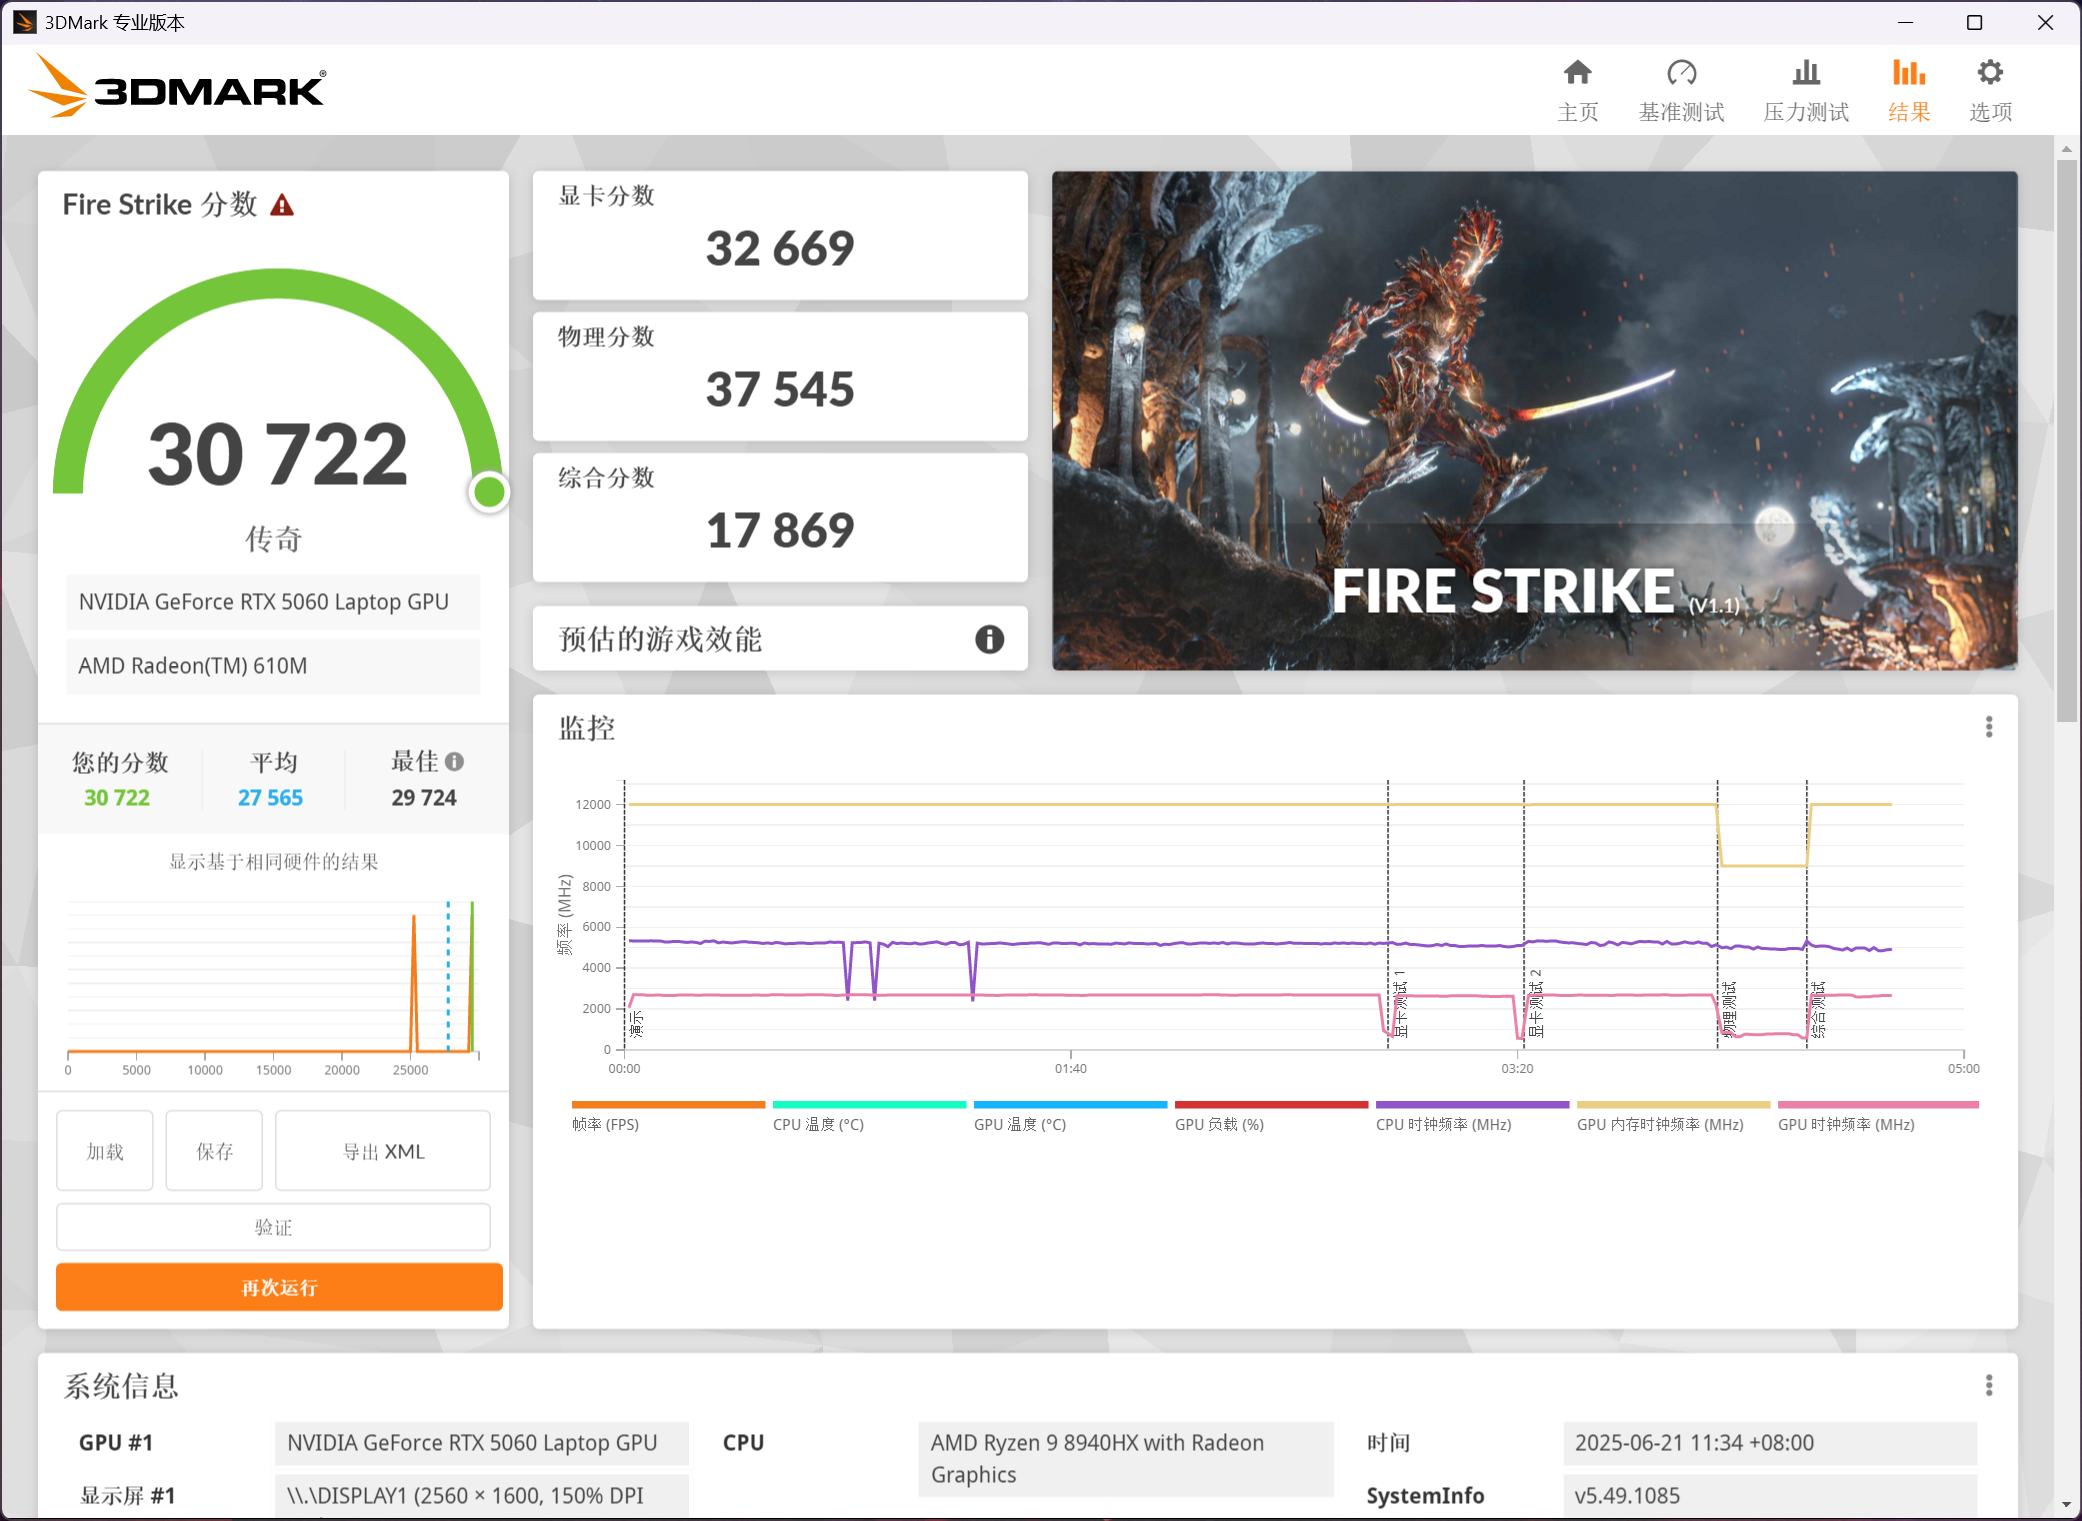This screenshot has height=1521, width=2082.
Task: Open the 压力测试 stress test tab
Action: [x=1806, y=90]
